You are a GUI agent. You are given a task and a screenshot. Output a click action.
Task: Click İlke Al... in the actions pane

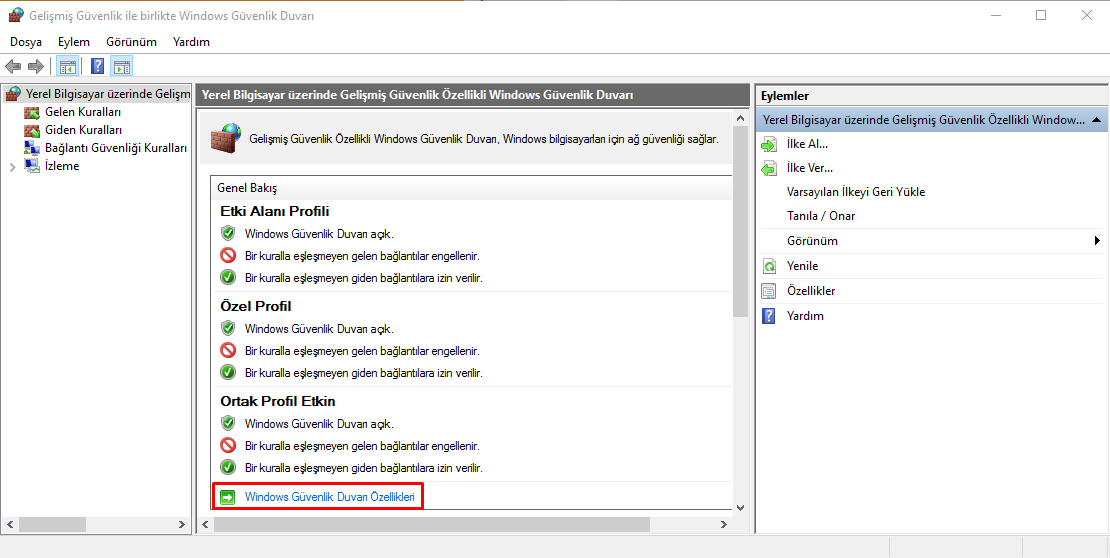coord(807,144)
